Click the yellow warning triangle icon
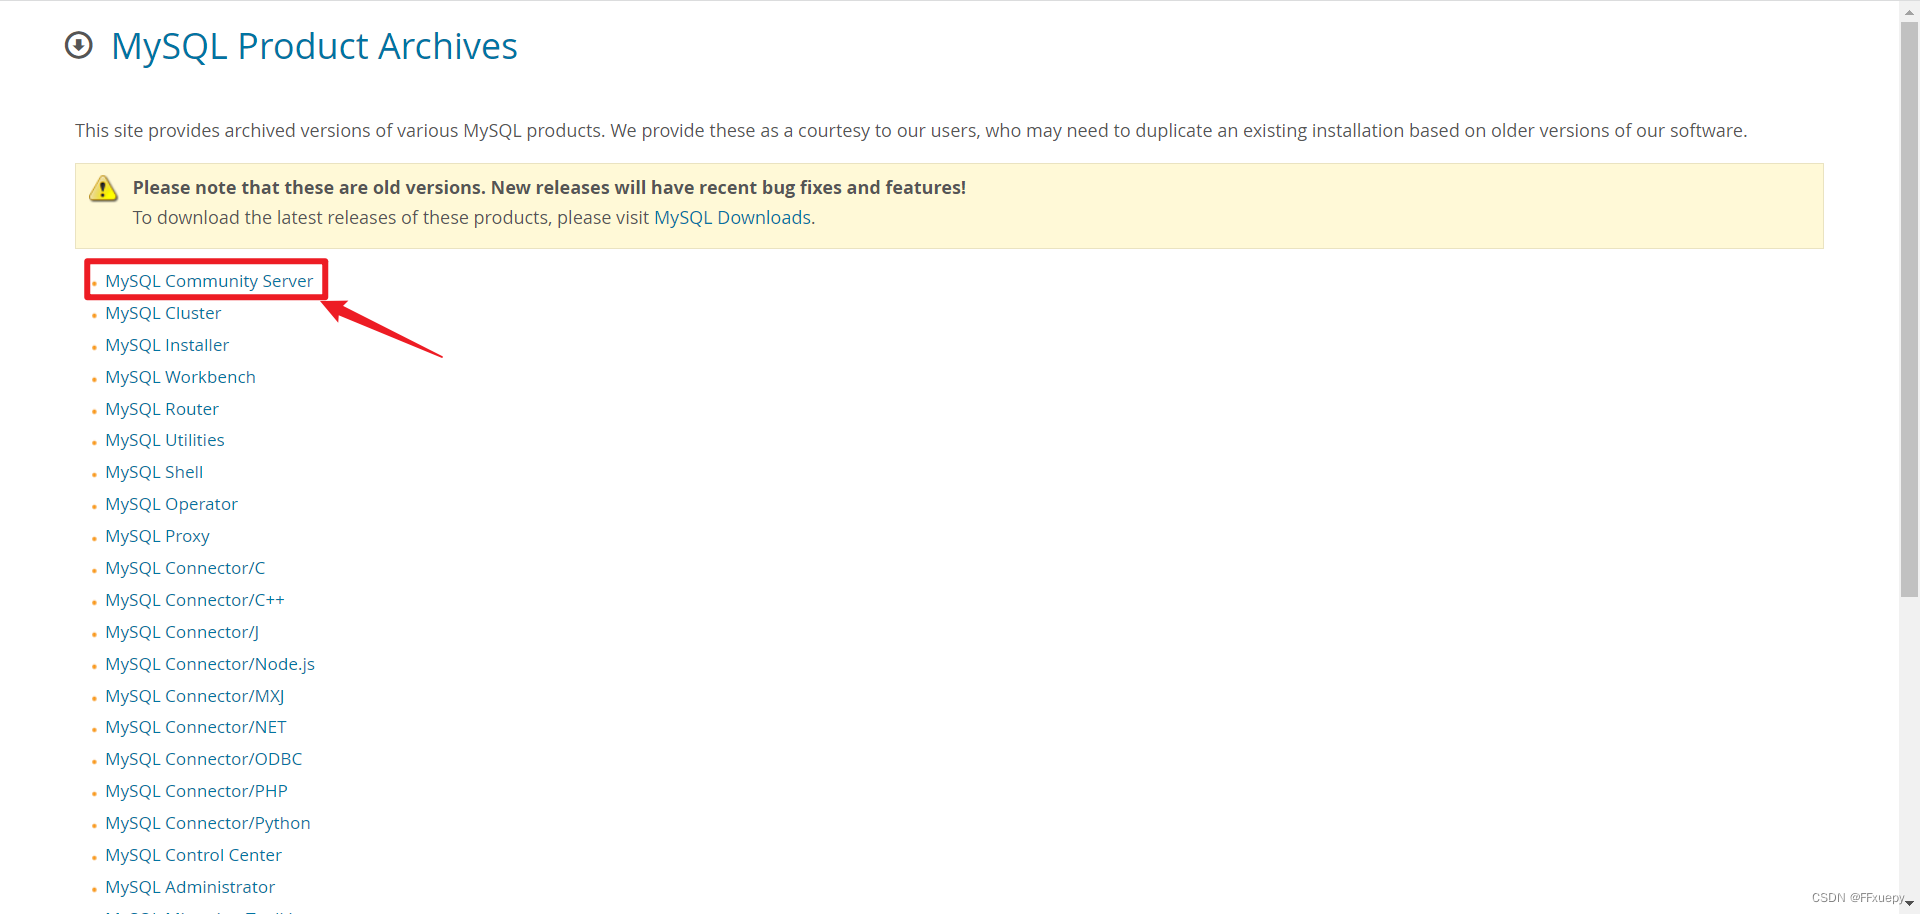Screen dimensions: 1920x914 pyautogui.click(x=104, y=188)
